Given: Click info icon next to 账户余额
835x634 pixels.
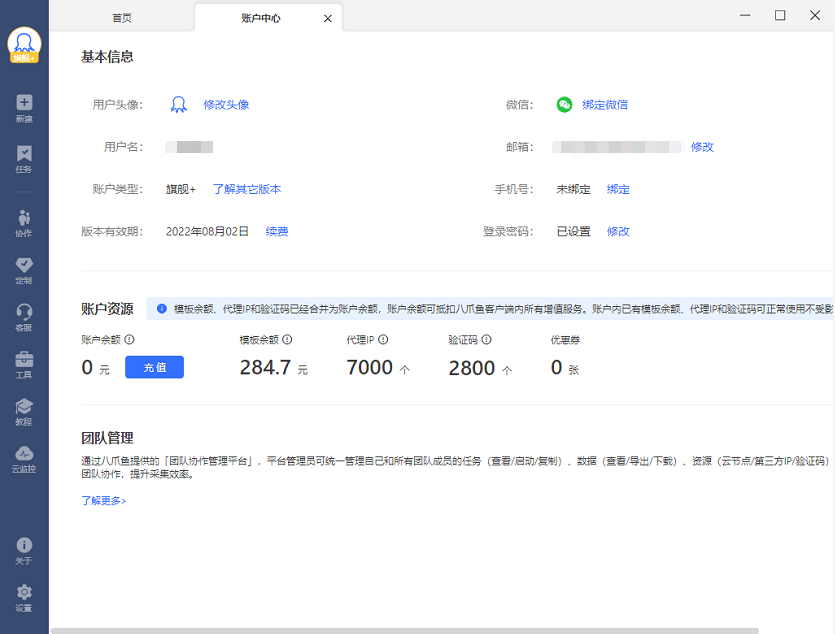Looking at the screenshot, I should coord(129,340).
